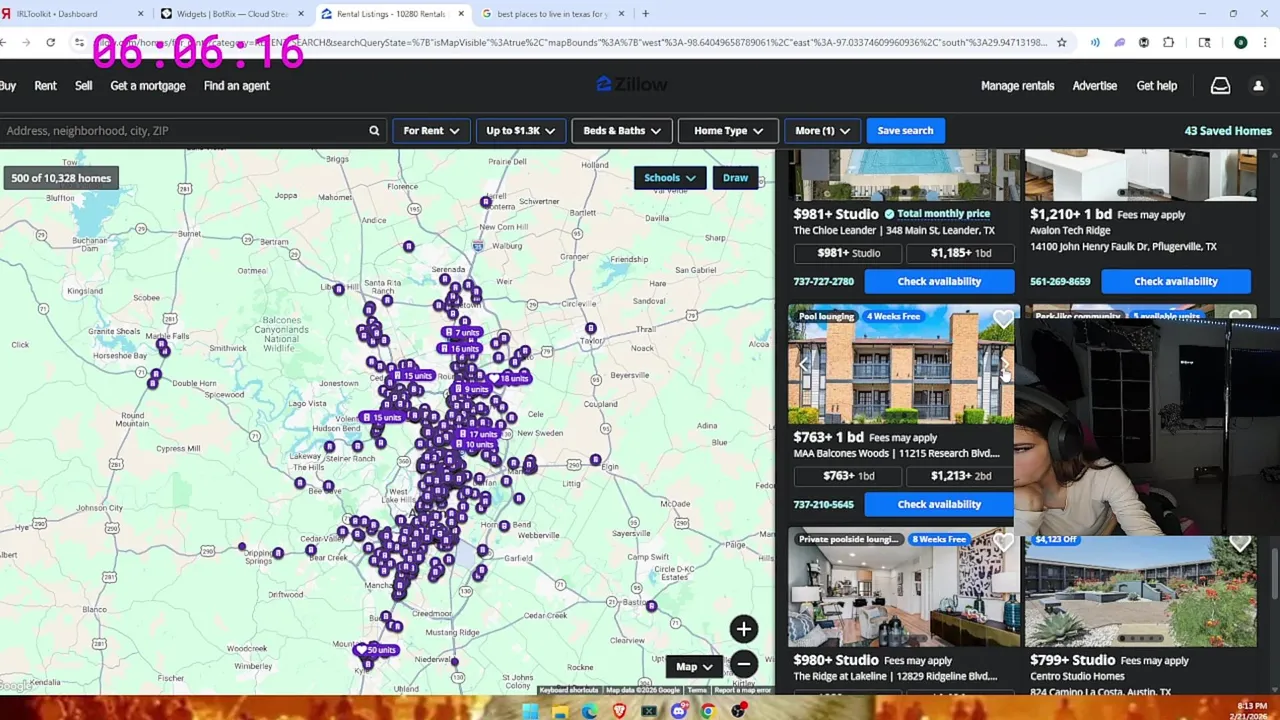This screenshot has height=720, width=1280.
Task: Click the Zillow logo
Action: tap(632, 85)
